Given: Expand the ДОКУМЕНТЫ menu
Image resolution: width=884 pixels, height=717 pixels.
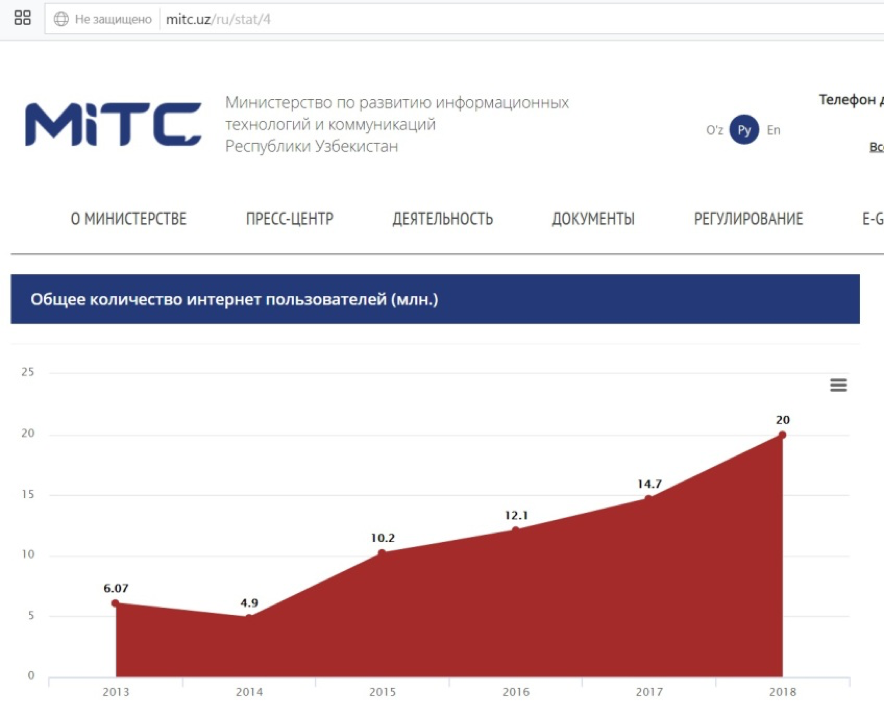Looking at the screenshot, I should [593, 219].
